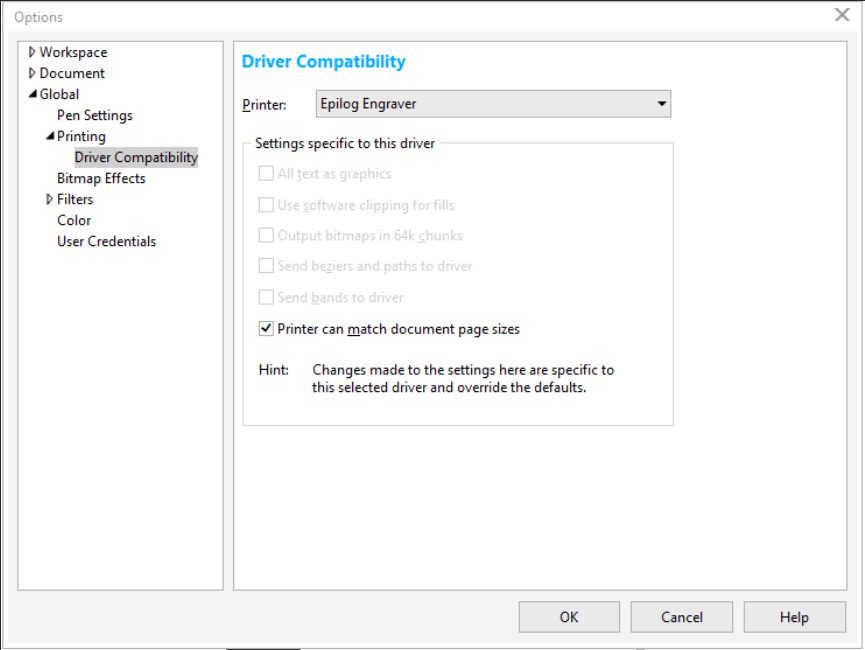Select the Driver Compatibility tree item

tap(136, 157)
